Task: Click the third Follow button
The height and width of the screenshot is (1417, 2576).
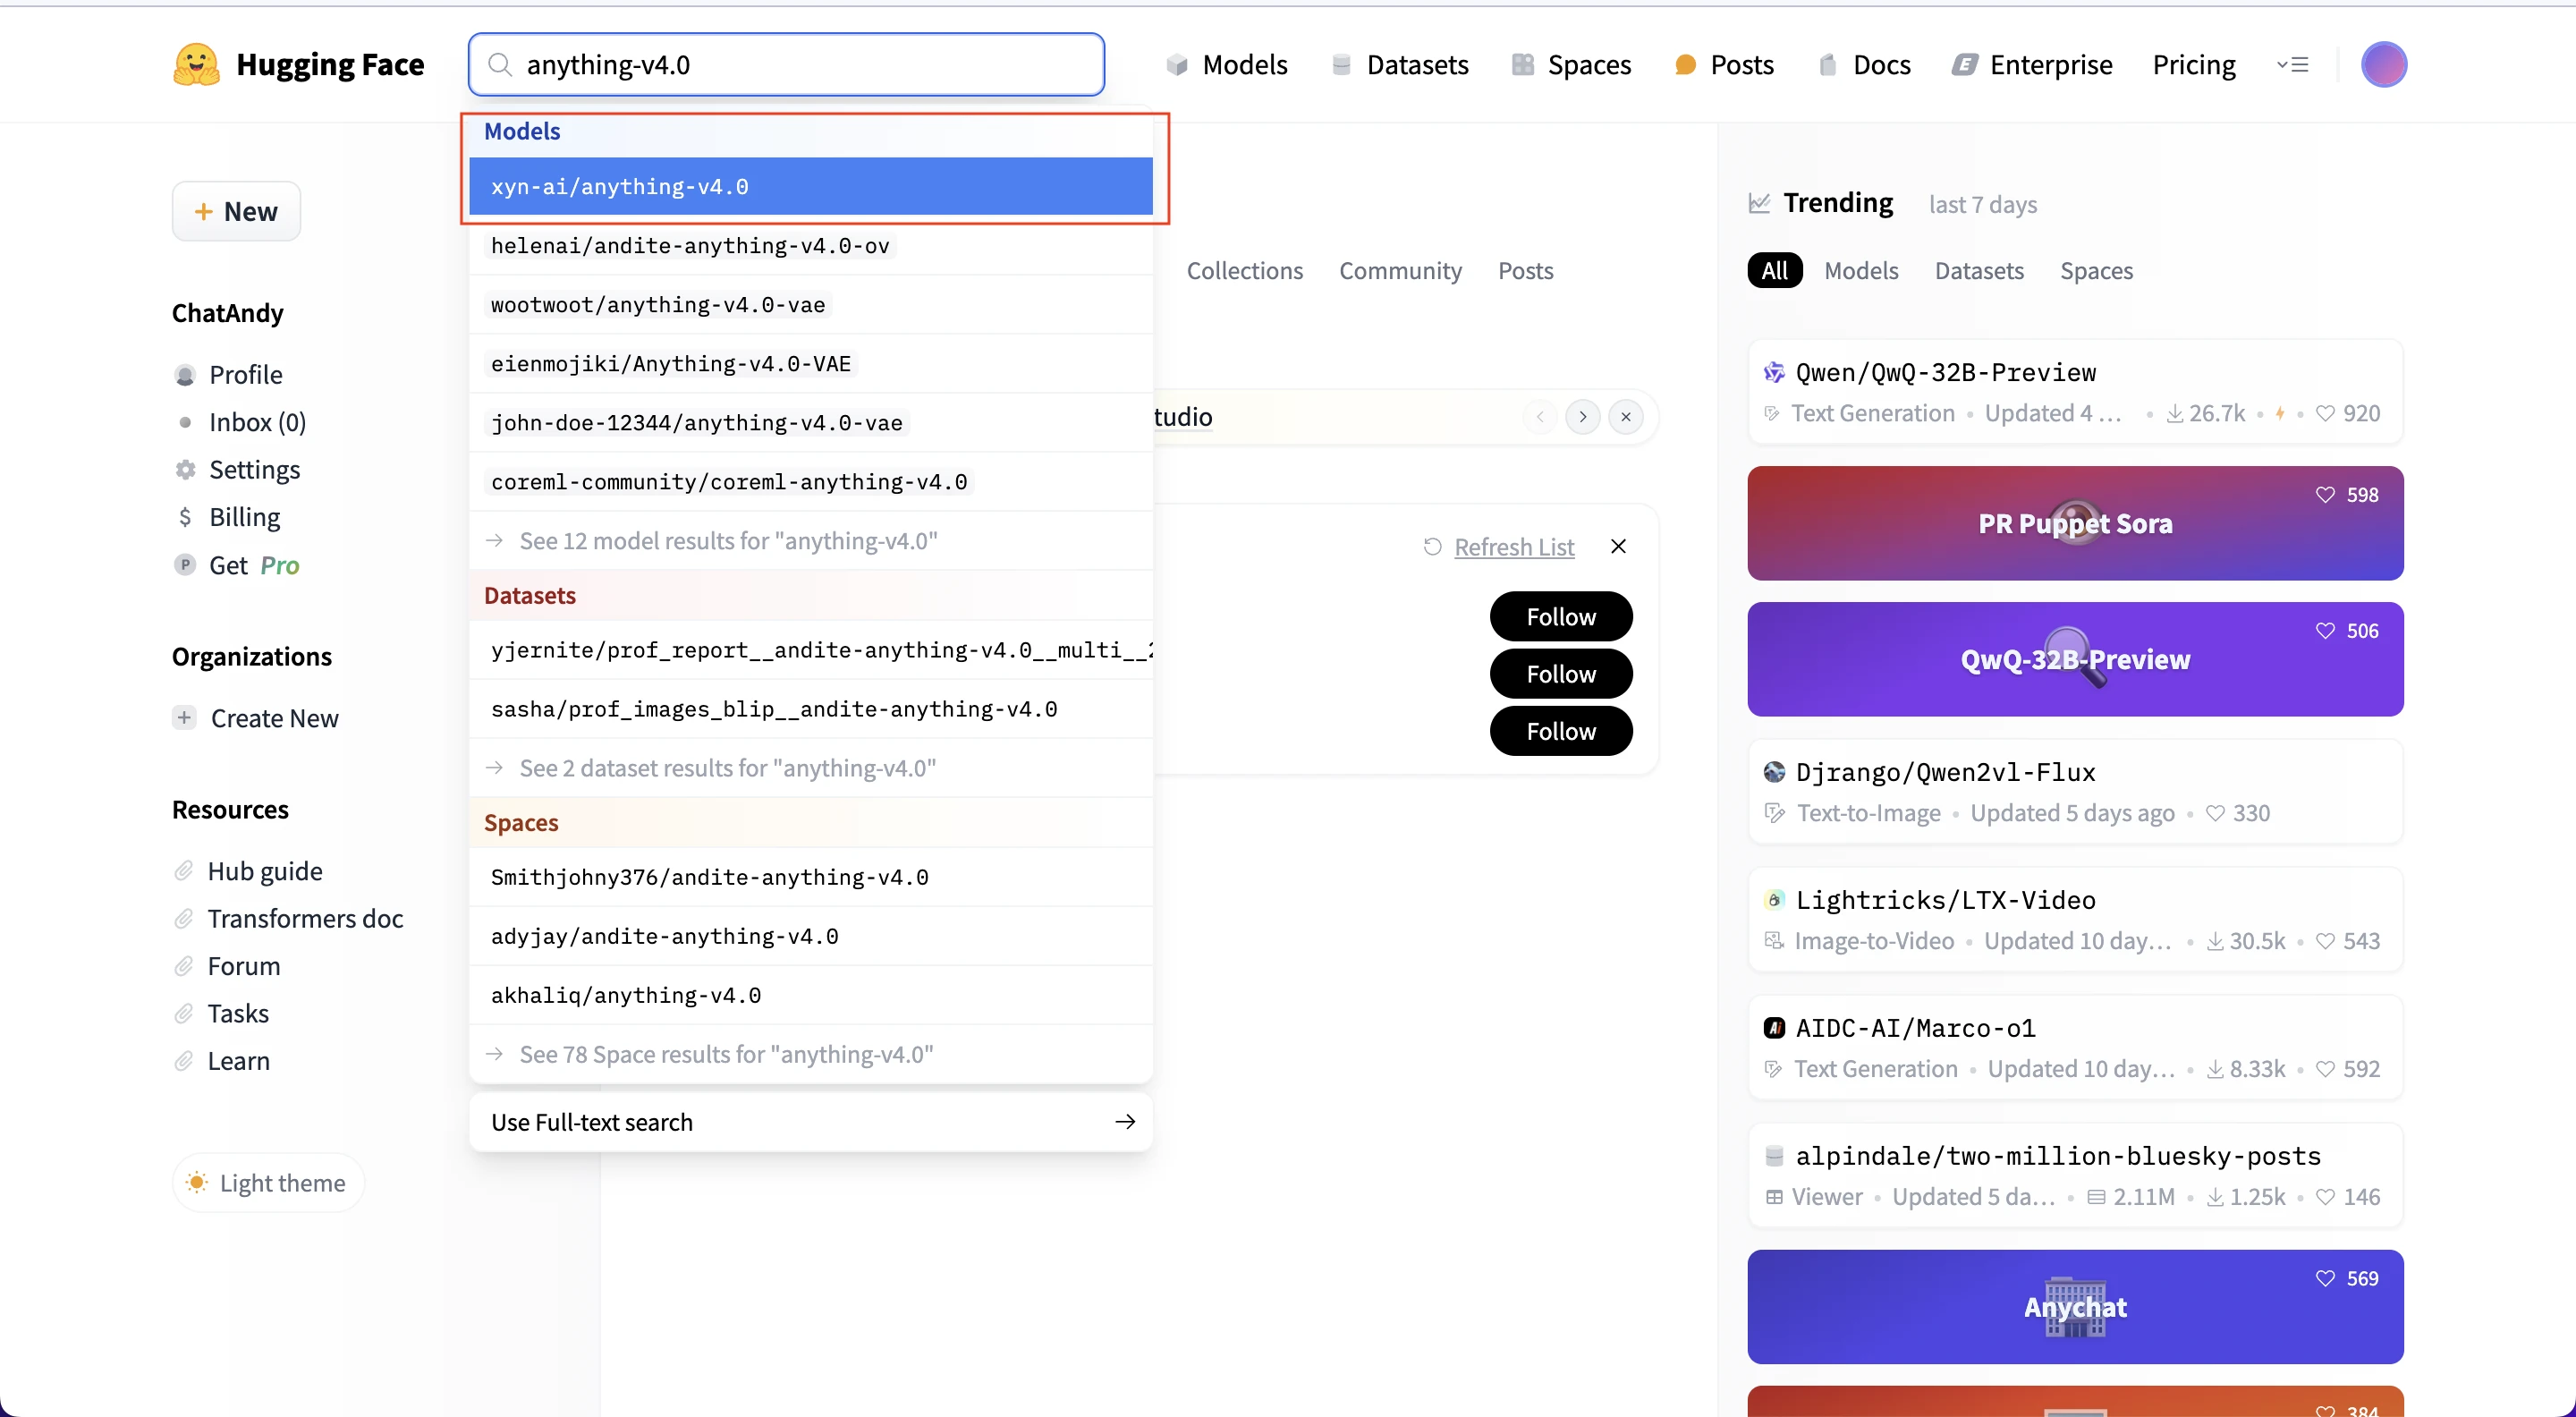Action: [1561, 731]
